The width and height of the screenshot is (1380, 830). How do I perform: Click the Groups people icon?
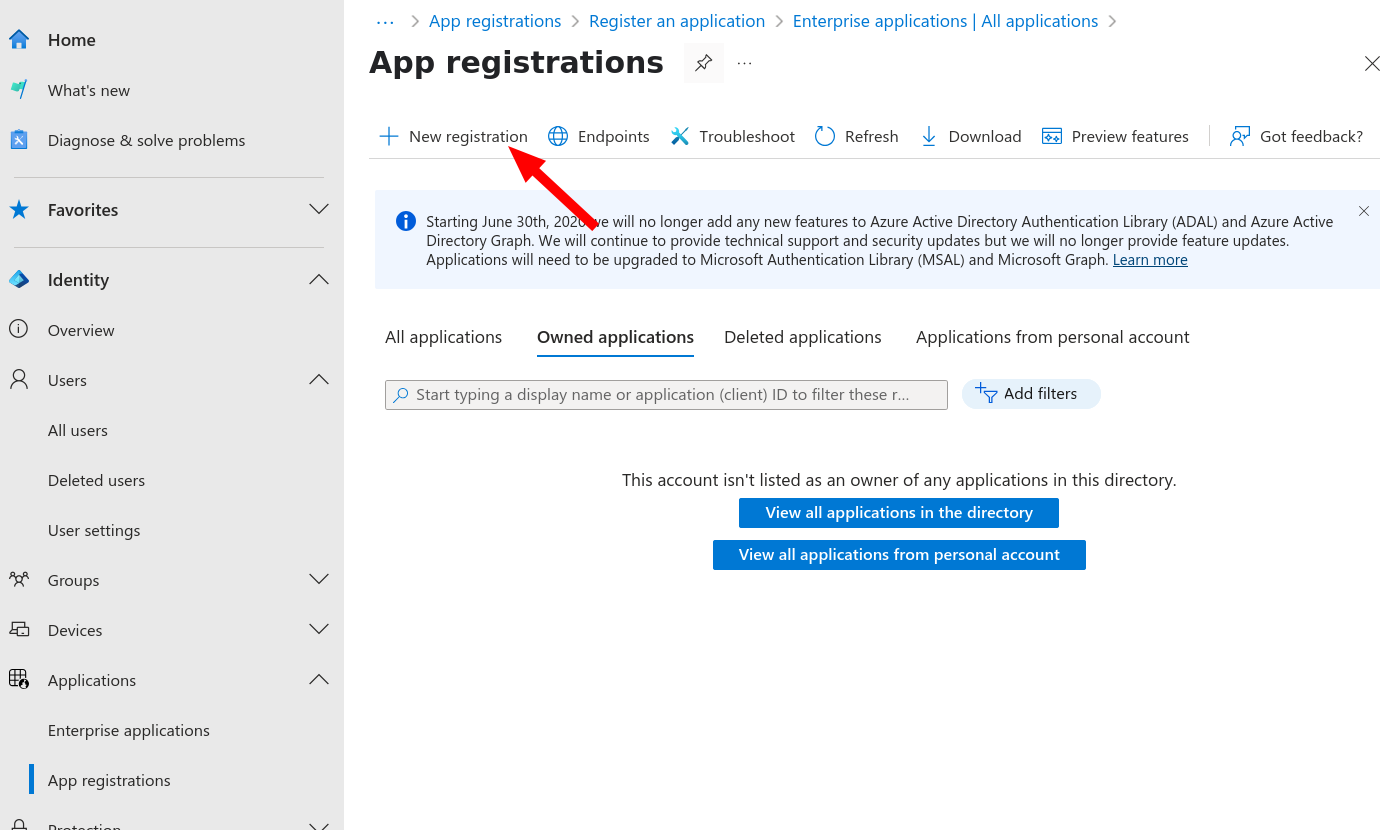19,580
